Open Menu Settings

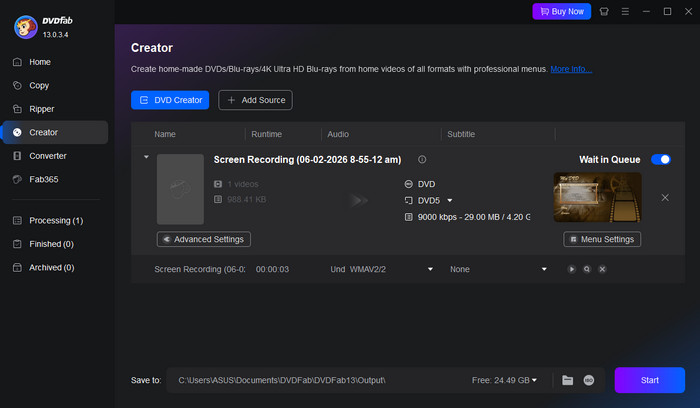602,239
